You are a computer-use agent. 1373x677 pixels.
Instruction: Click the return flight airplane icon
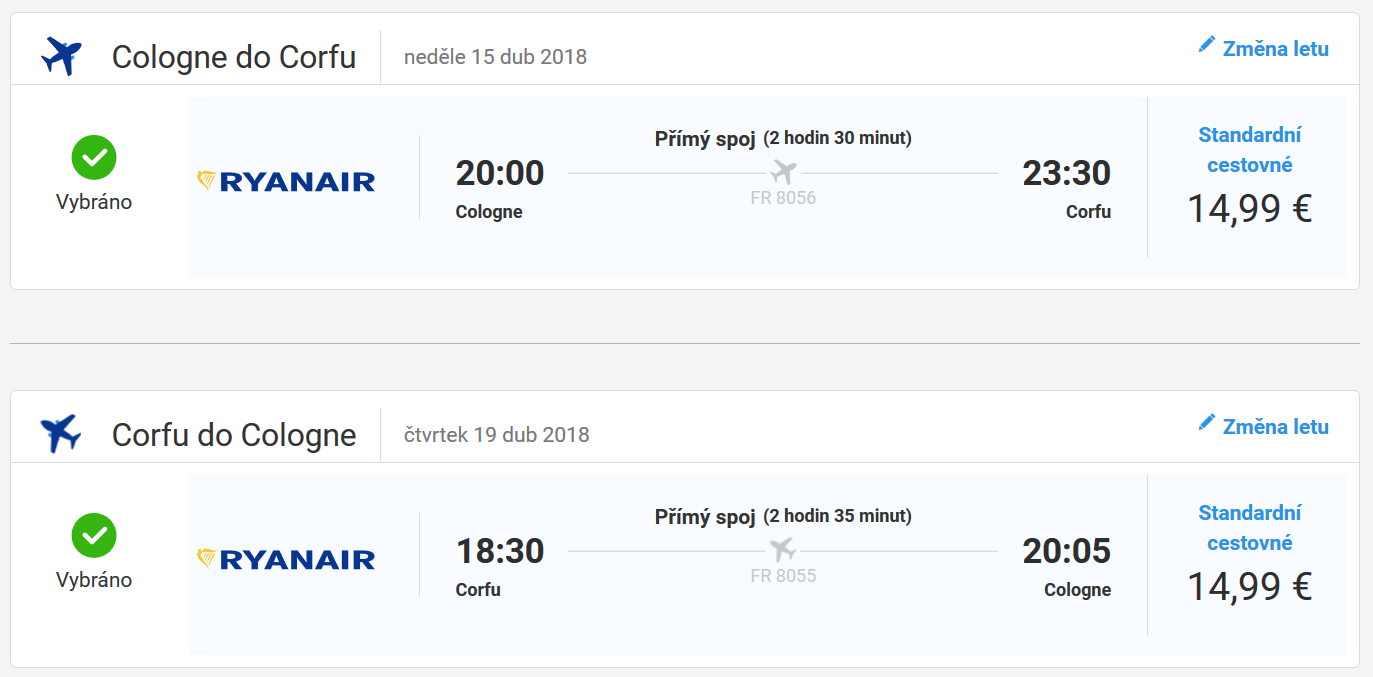(61, 434)
